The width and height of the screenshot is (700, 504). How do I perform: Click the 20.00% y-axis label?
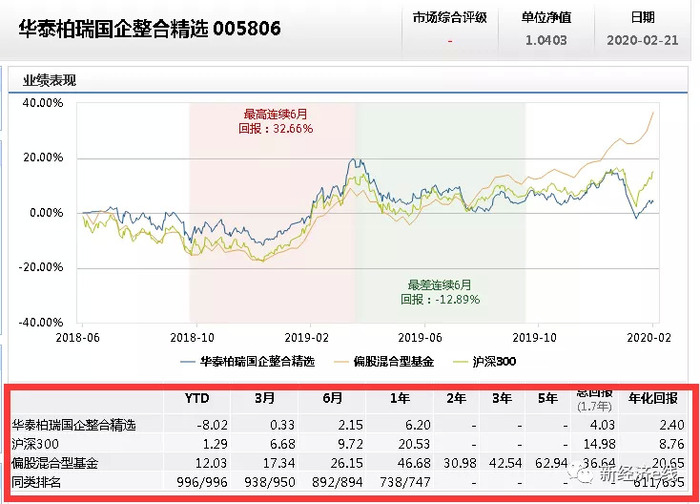tap(43, 158)
